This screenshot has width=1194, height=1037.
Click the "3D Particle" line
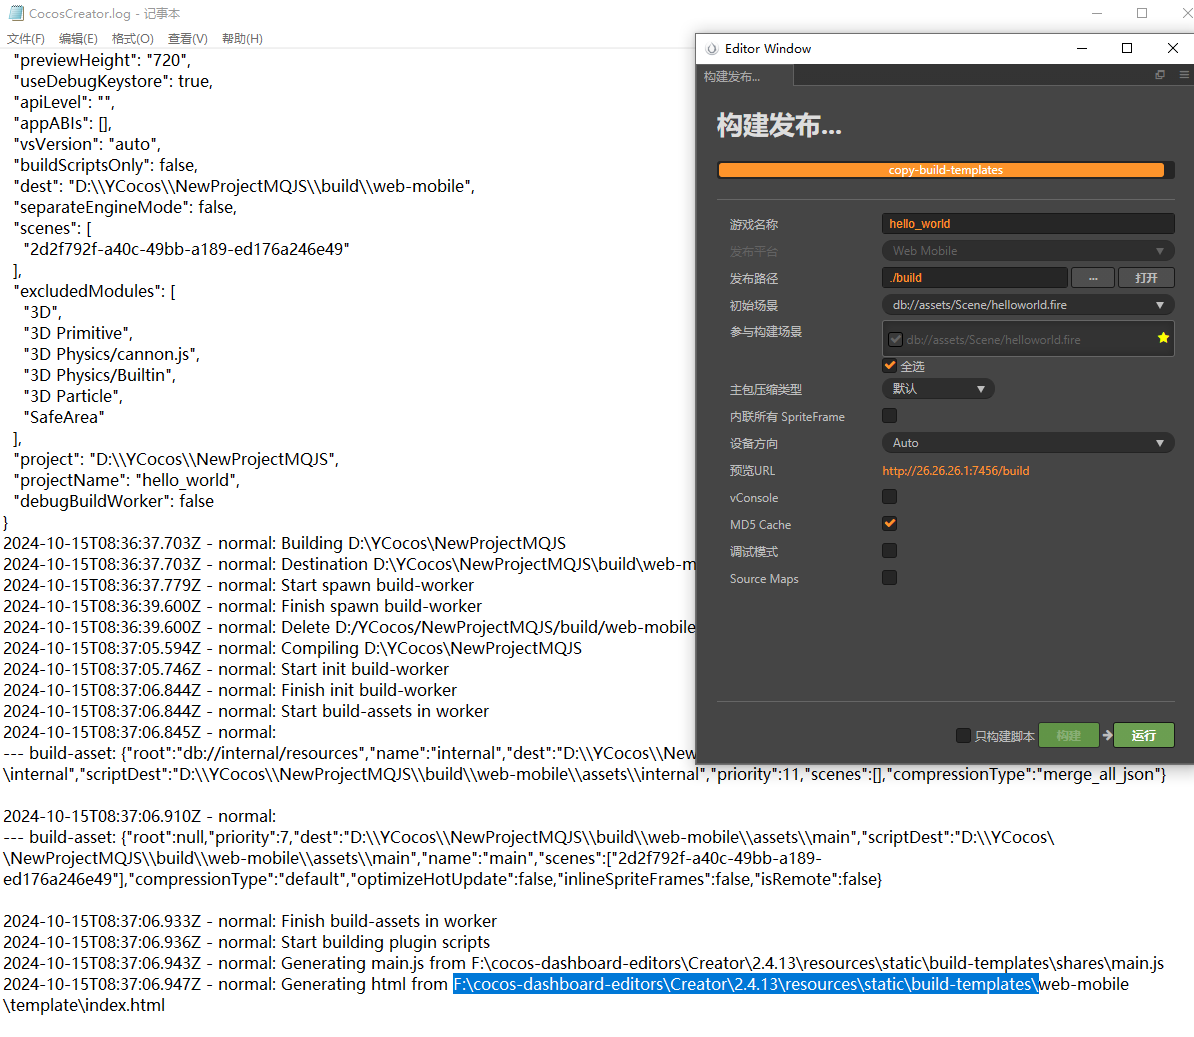(73, 397)
